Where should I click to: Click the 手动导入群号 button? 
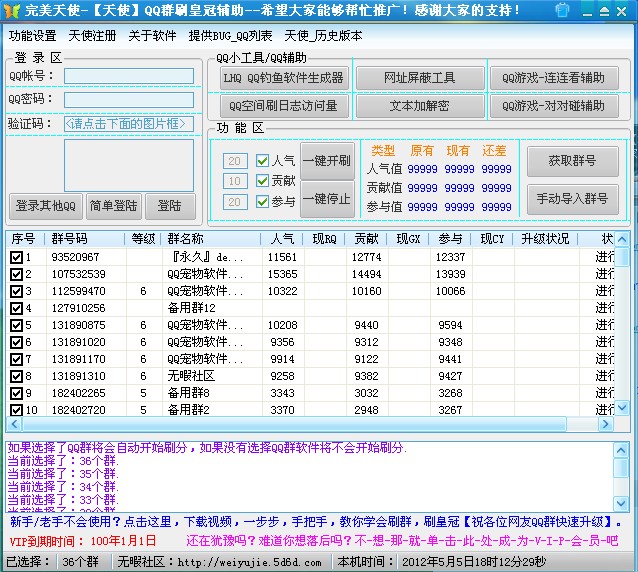click(572, 199)
